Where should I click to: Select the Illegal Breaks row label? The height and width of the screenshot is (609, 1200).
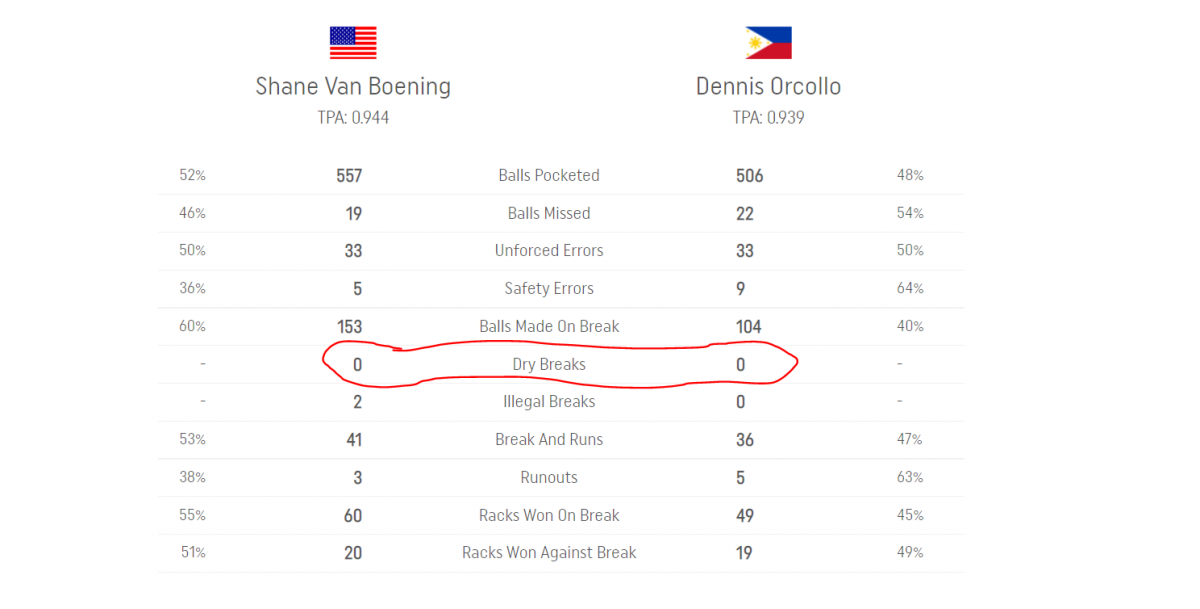pos(549,402)
